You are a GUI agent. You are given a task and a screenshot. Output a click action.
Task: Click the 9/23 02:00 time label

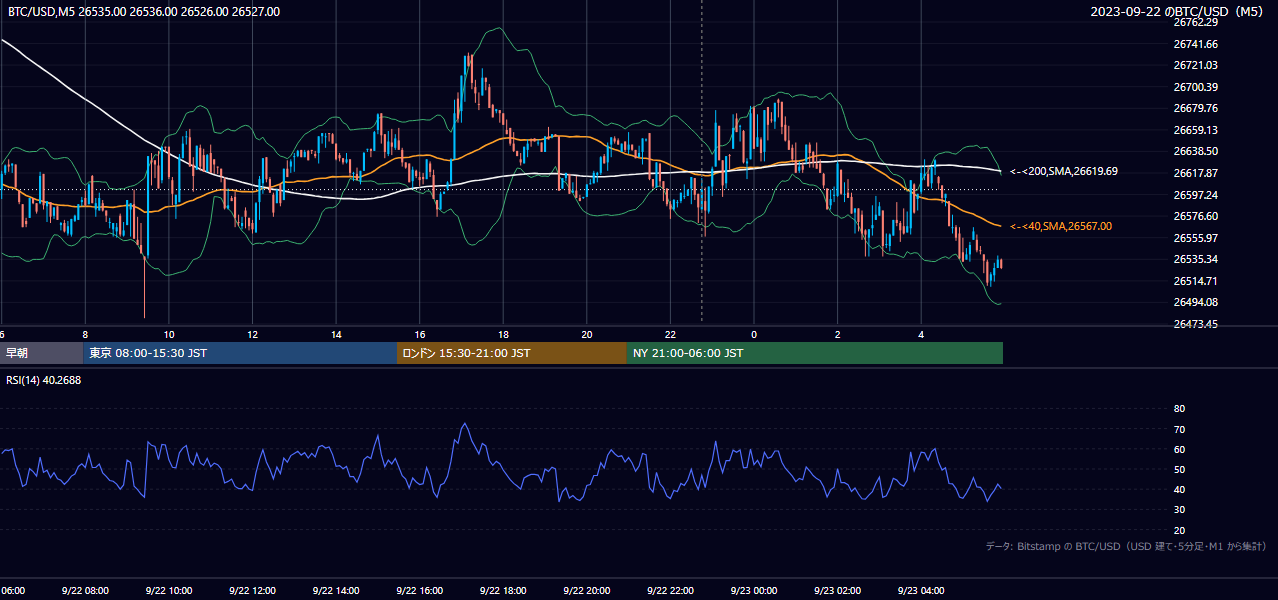pos(838,591)
